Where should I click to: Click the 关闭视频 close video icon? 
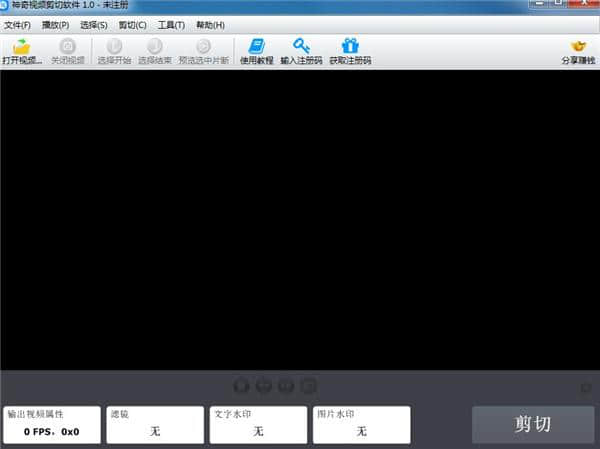coord(67,47)
